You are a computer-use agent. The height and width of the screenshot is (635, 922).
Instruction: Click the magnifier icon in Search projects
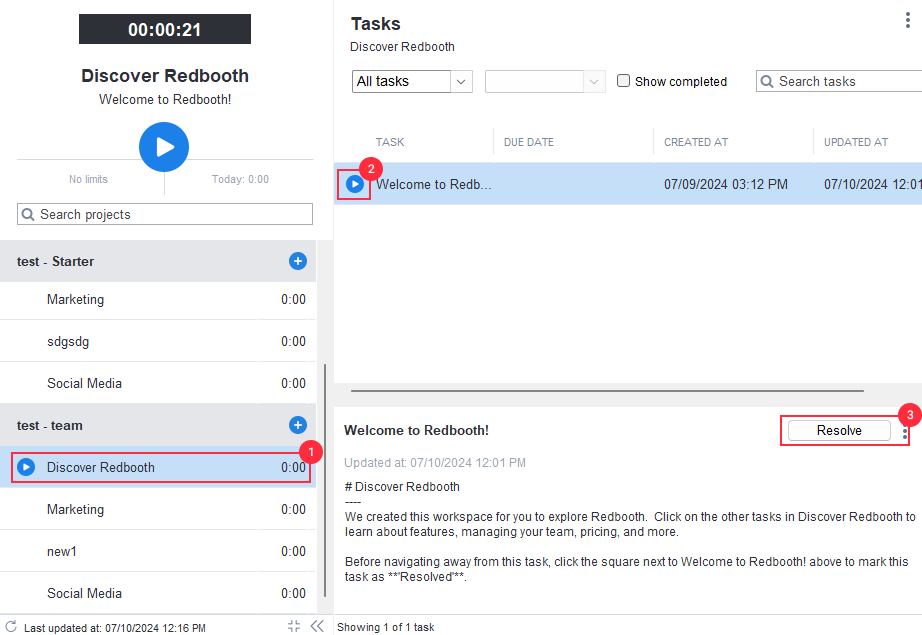[28, 215]
